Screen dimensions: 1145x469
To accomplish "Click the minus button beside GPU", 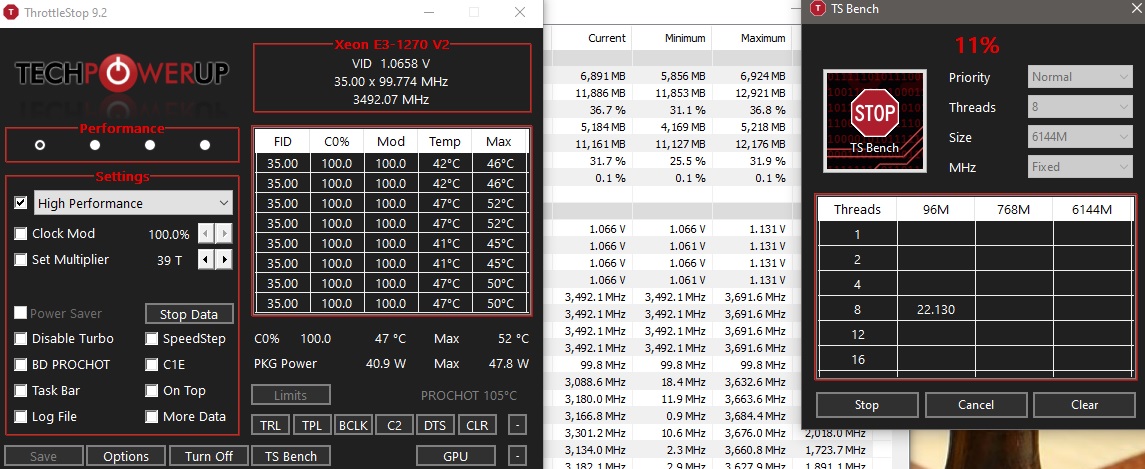I will coord(516,456).
